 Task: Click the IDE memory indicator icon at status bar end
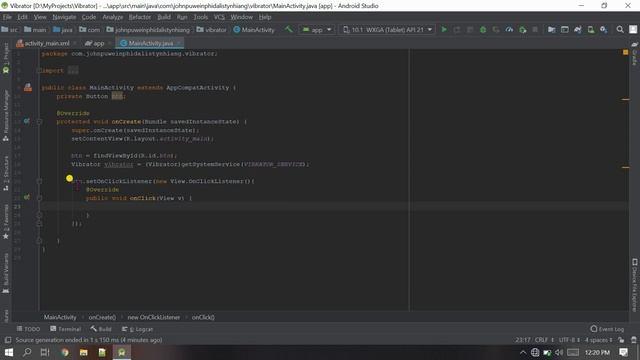pyautogui.click(x=633, y=340)
